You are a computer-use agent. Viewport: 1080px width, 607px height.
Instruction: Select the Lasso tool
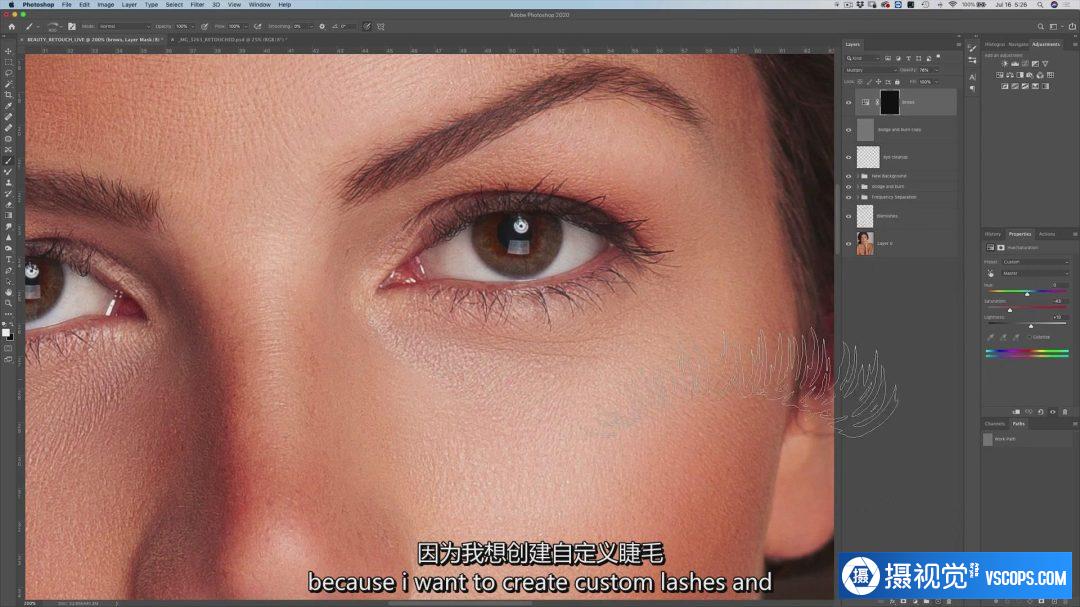point(8,73)
